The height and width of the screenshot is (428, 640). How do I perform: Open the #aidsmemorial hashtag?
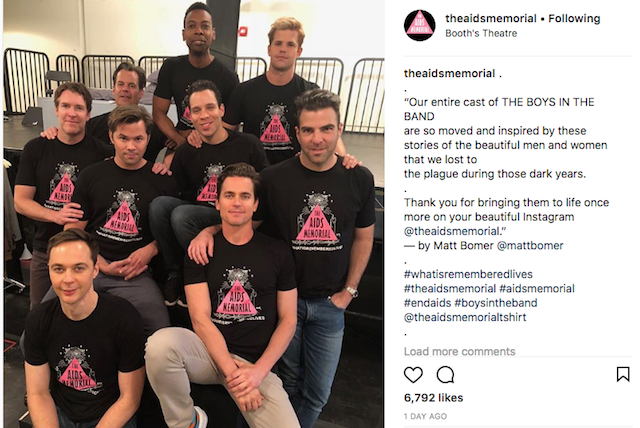[537, 288]
